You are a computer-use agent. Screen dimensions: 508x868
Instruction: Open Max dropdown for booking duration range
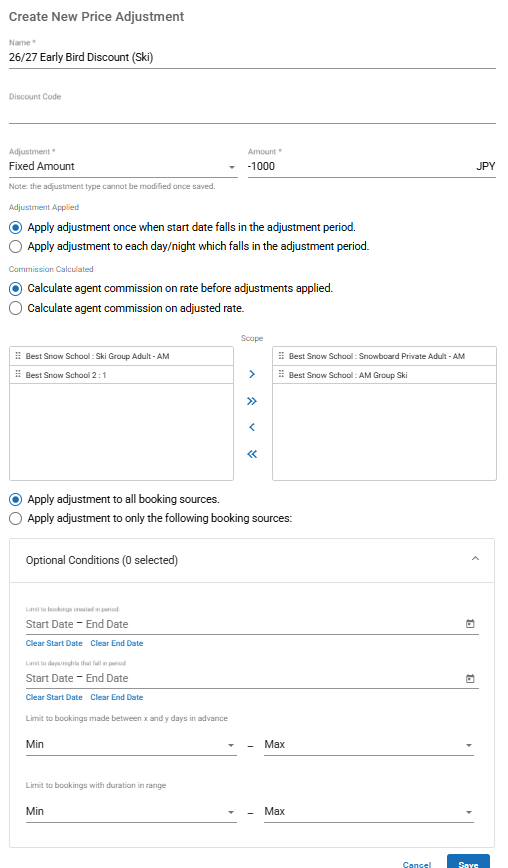pyautogui.click(x=369, y=812)
